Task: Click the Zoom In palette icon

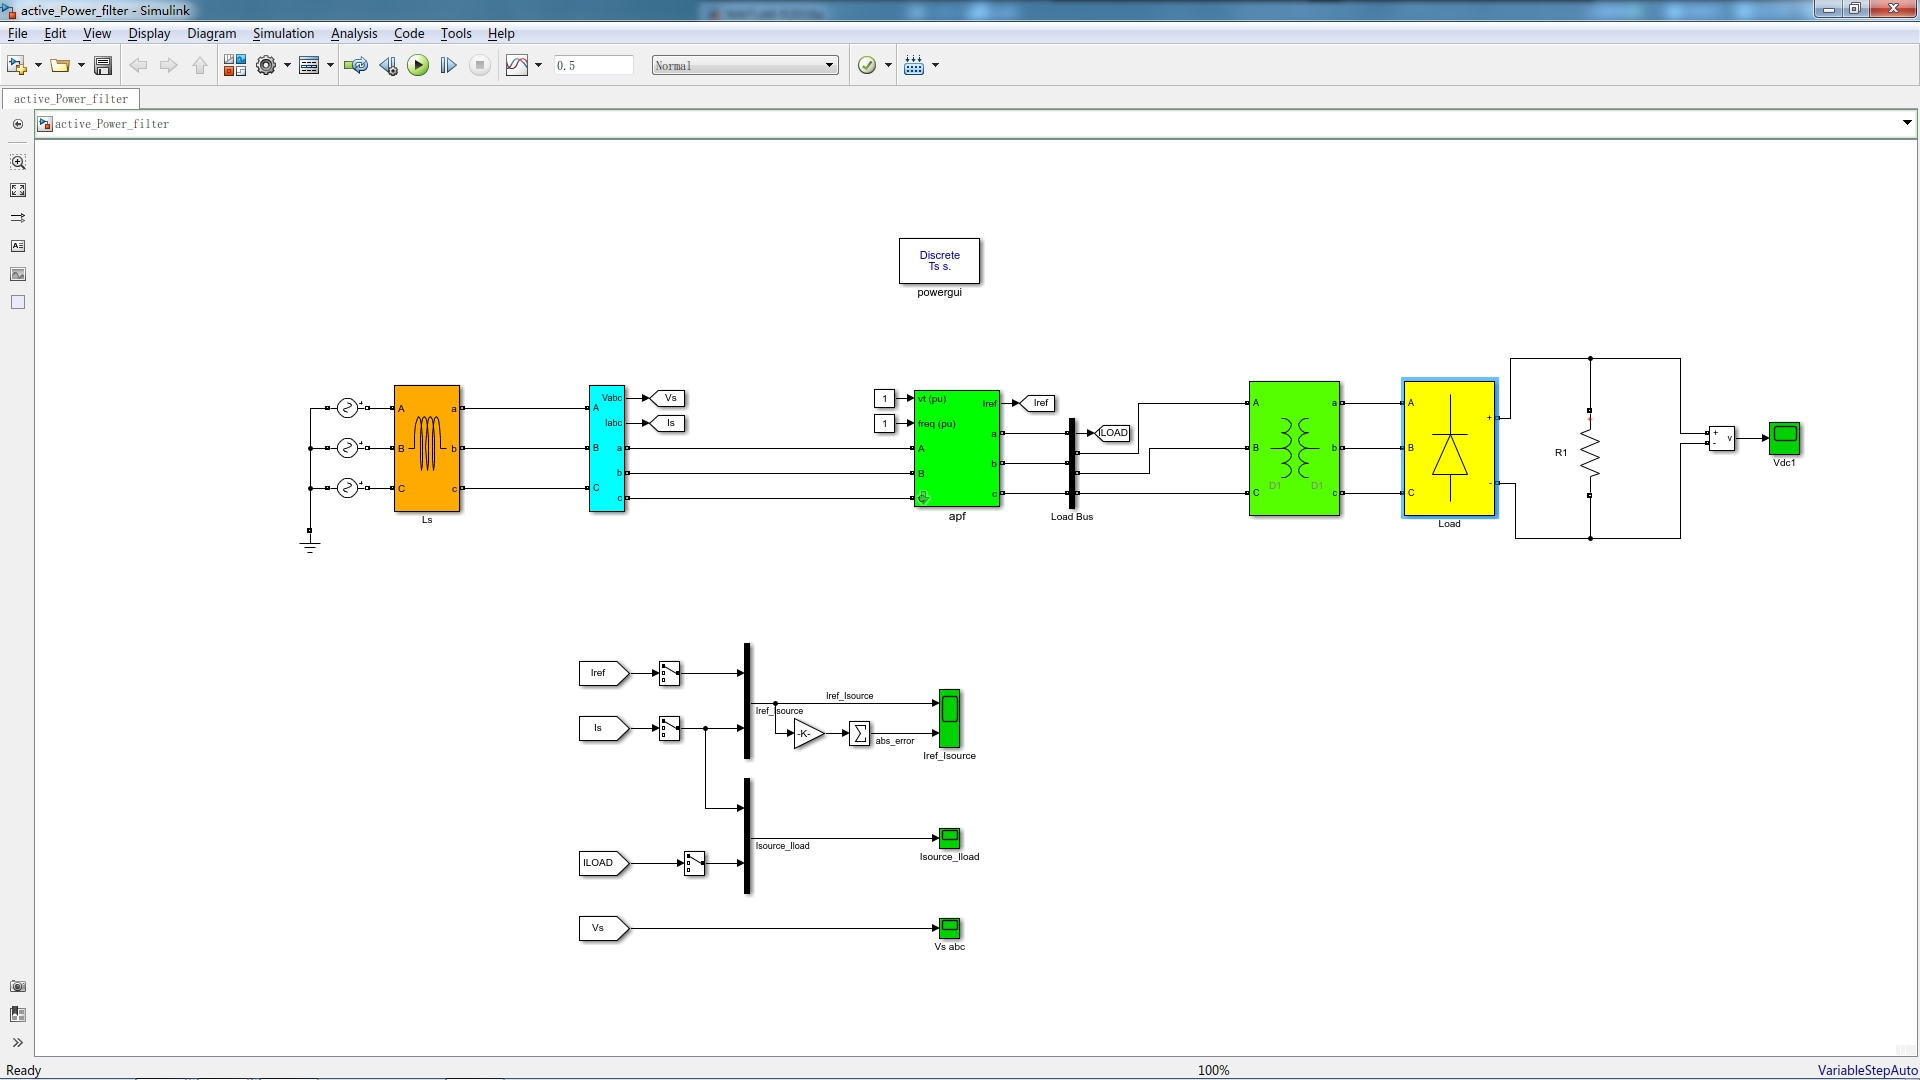Action: [18, 162]
